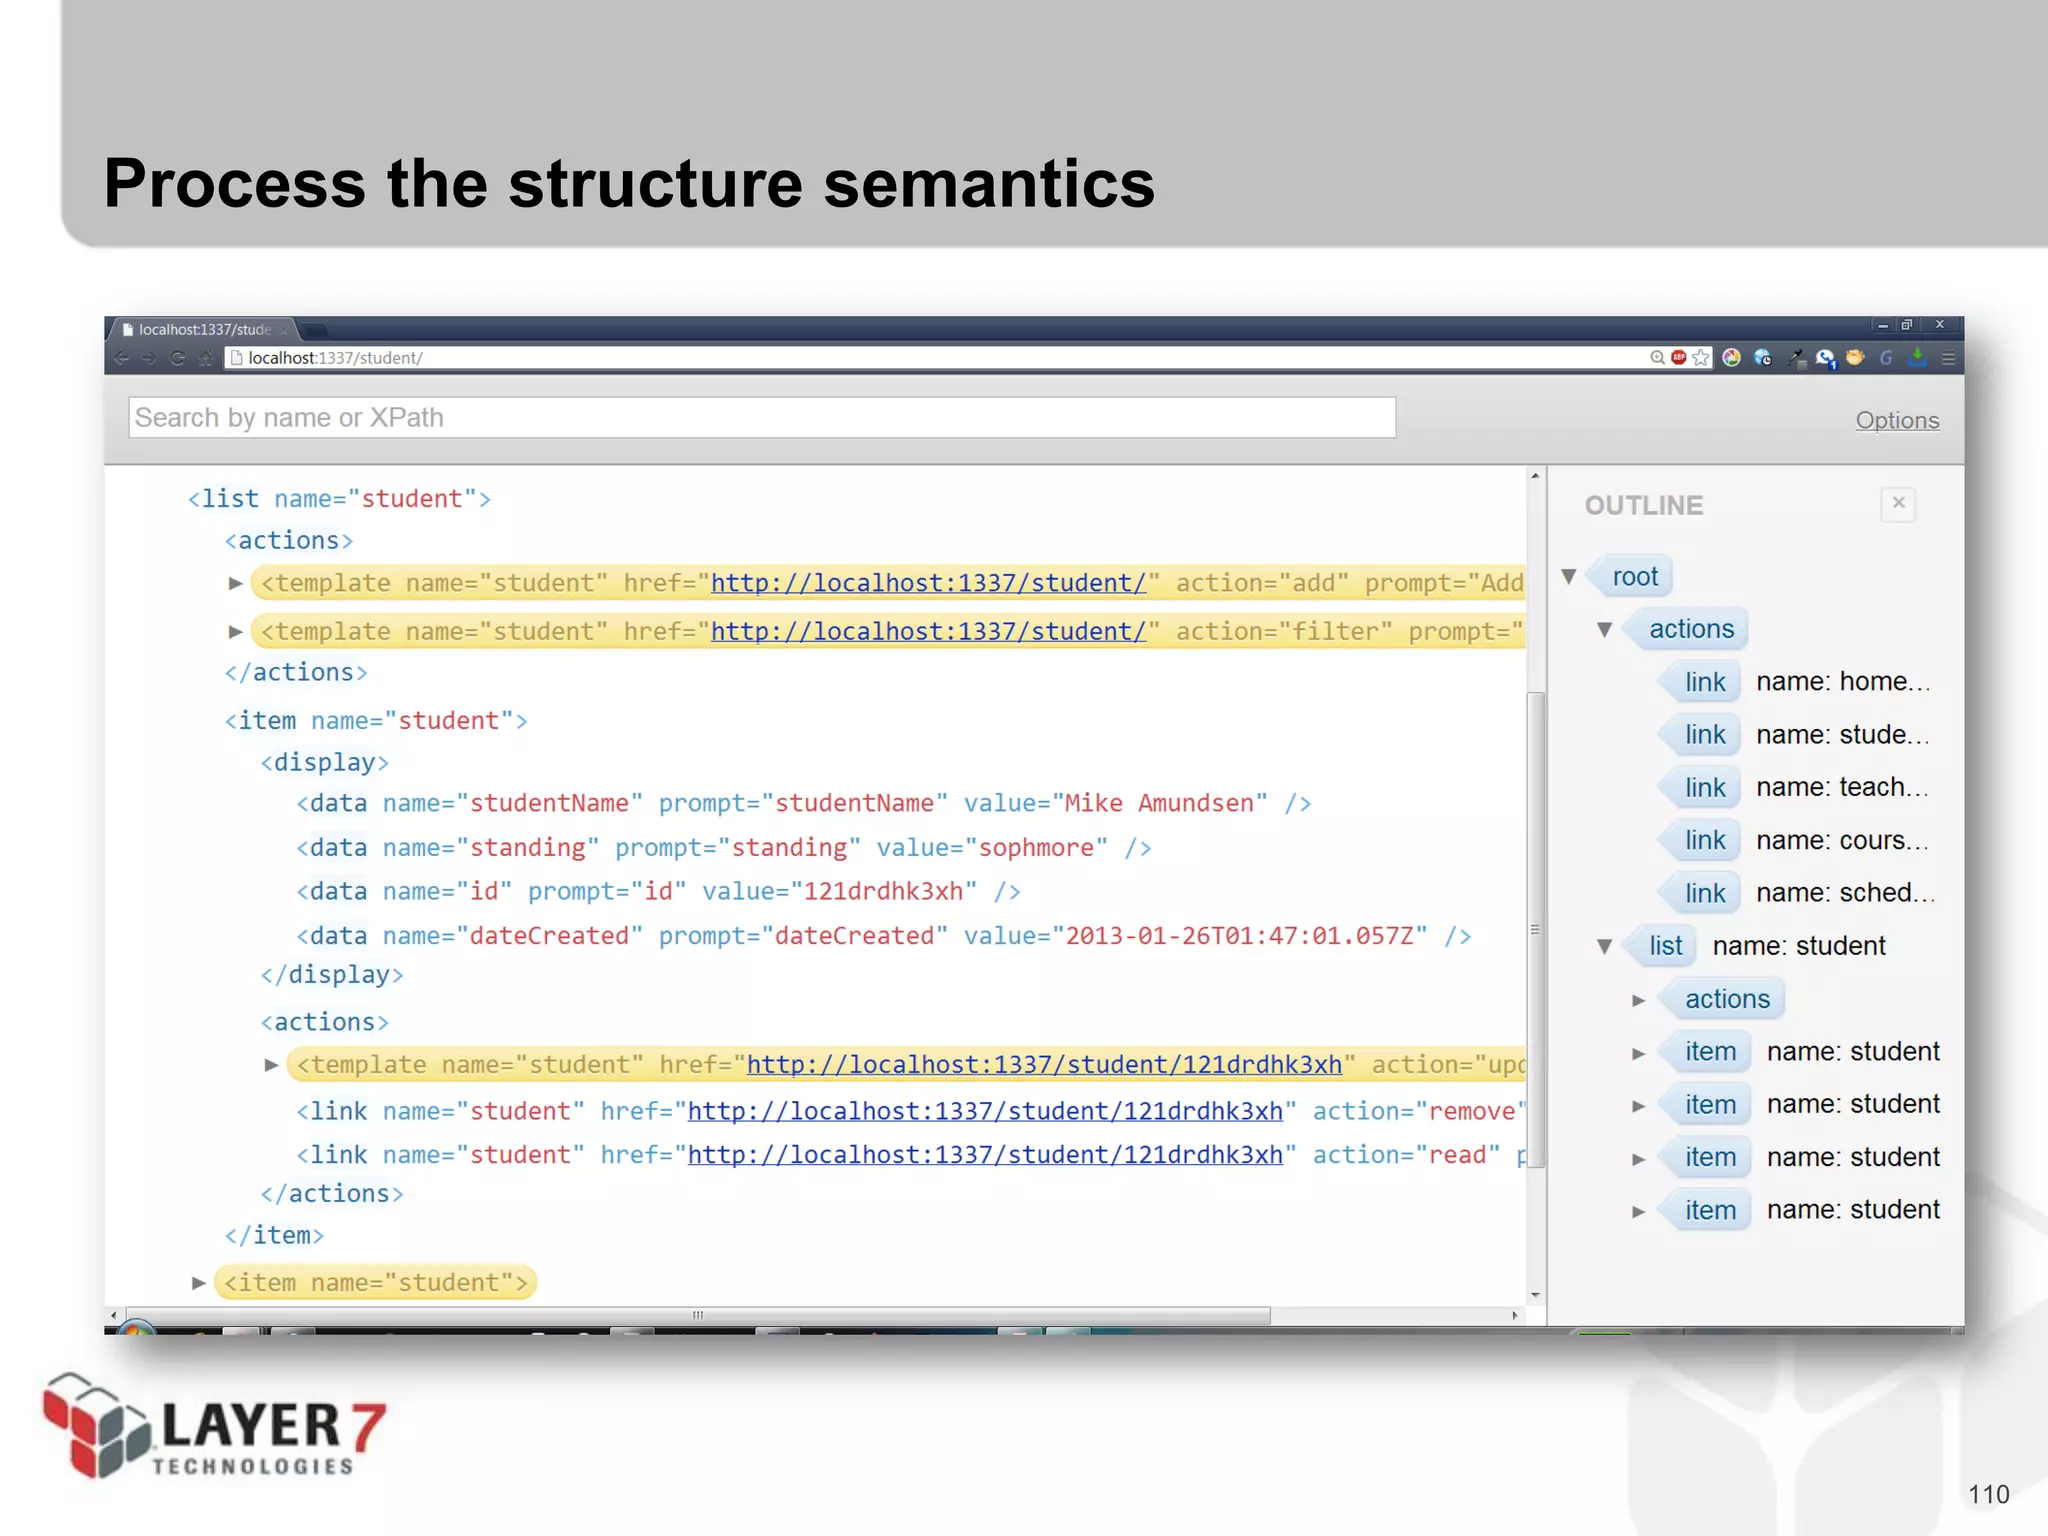Activate the eyedropper color picker extension
Viewport: 2048px width, 1536px height.
pyautogui.click(x=1796, y=358)
